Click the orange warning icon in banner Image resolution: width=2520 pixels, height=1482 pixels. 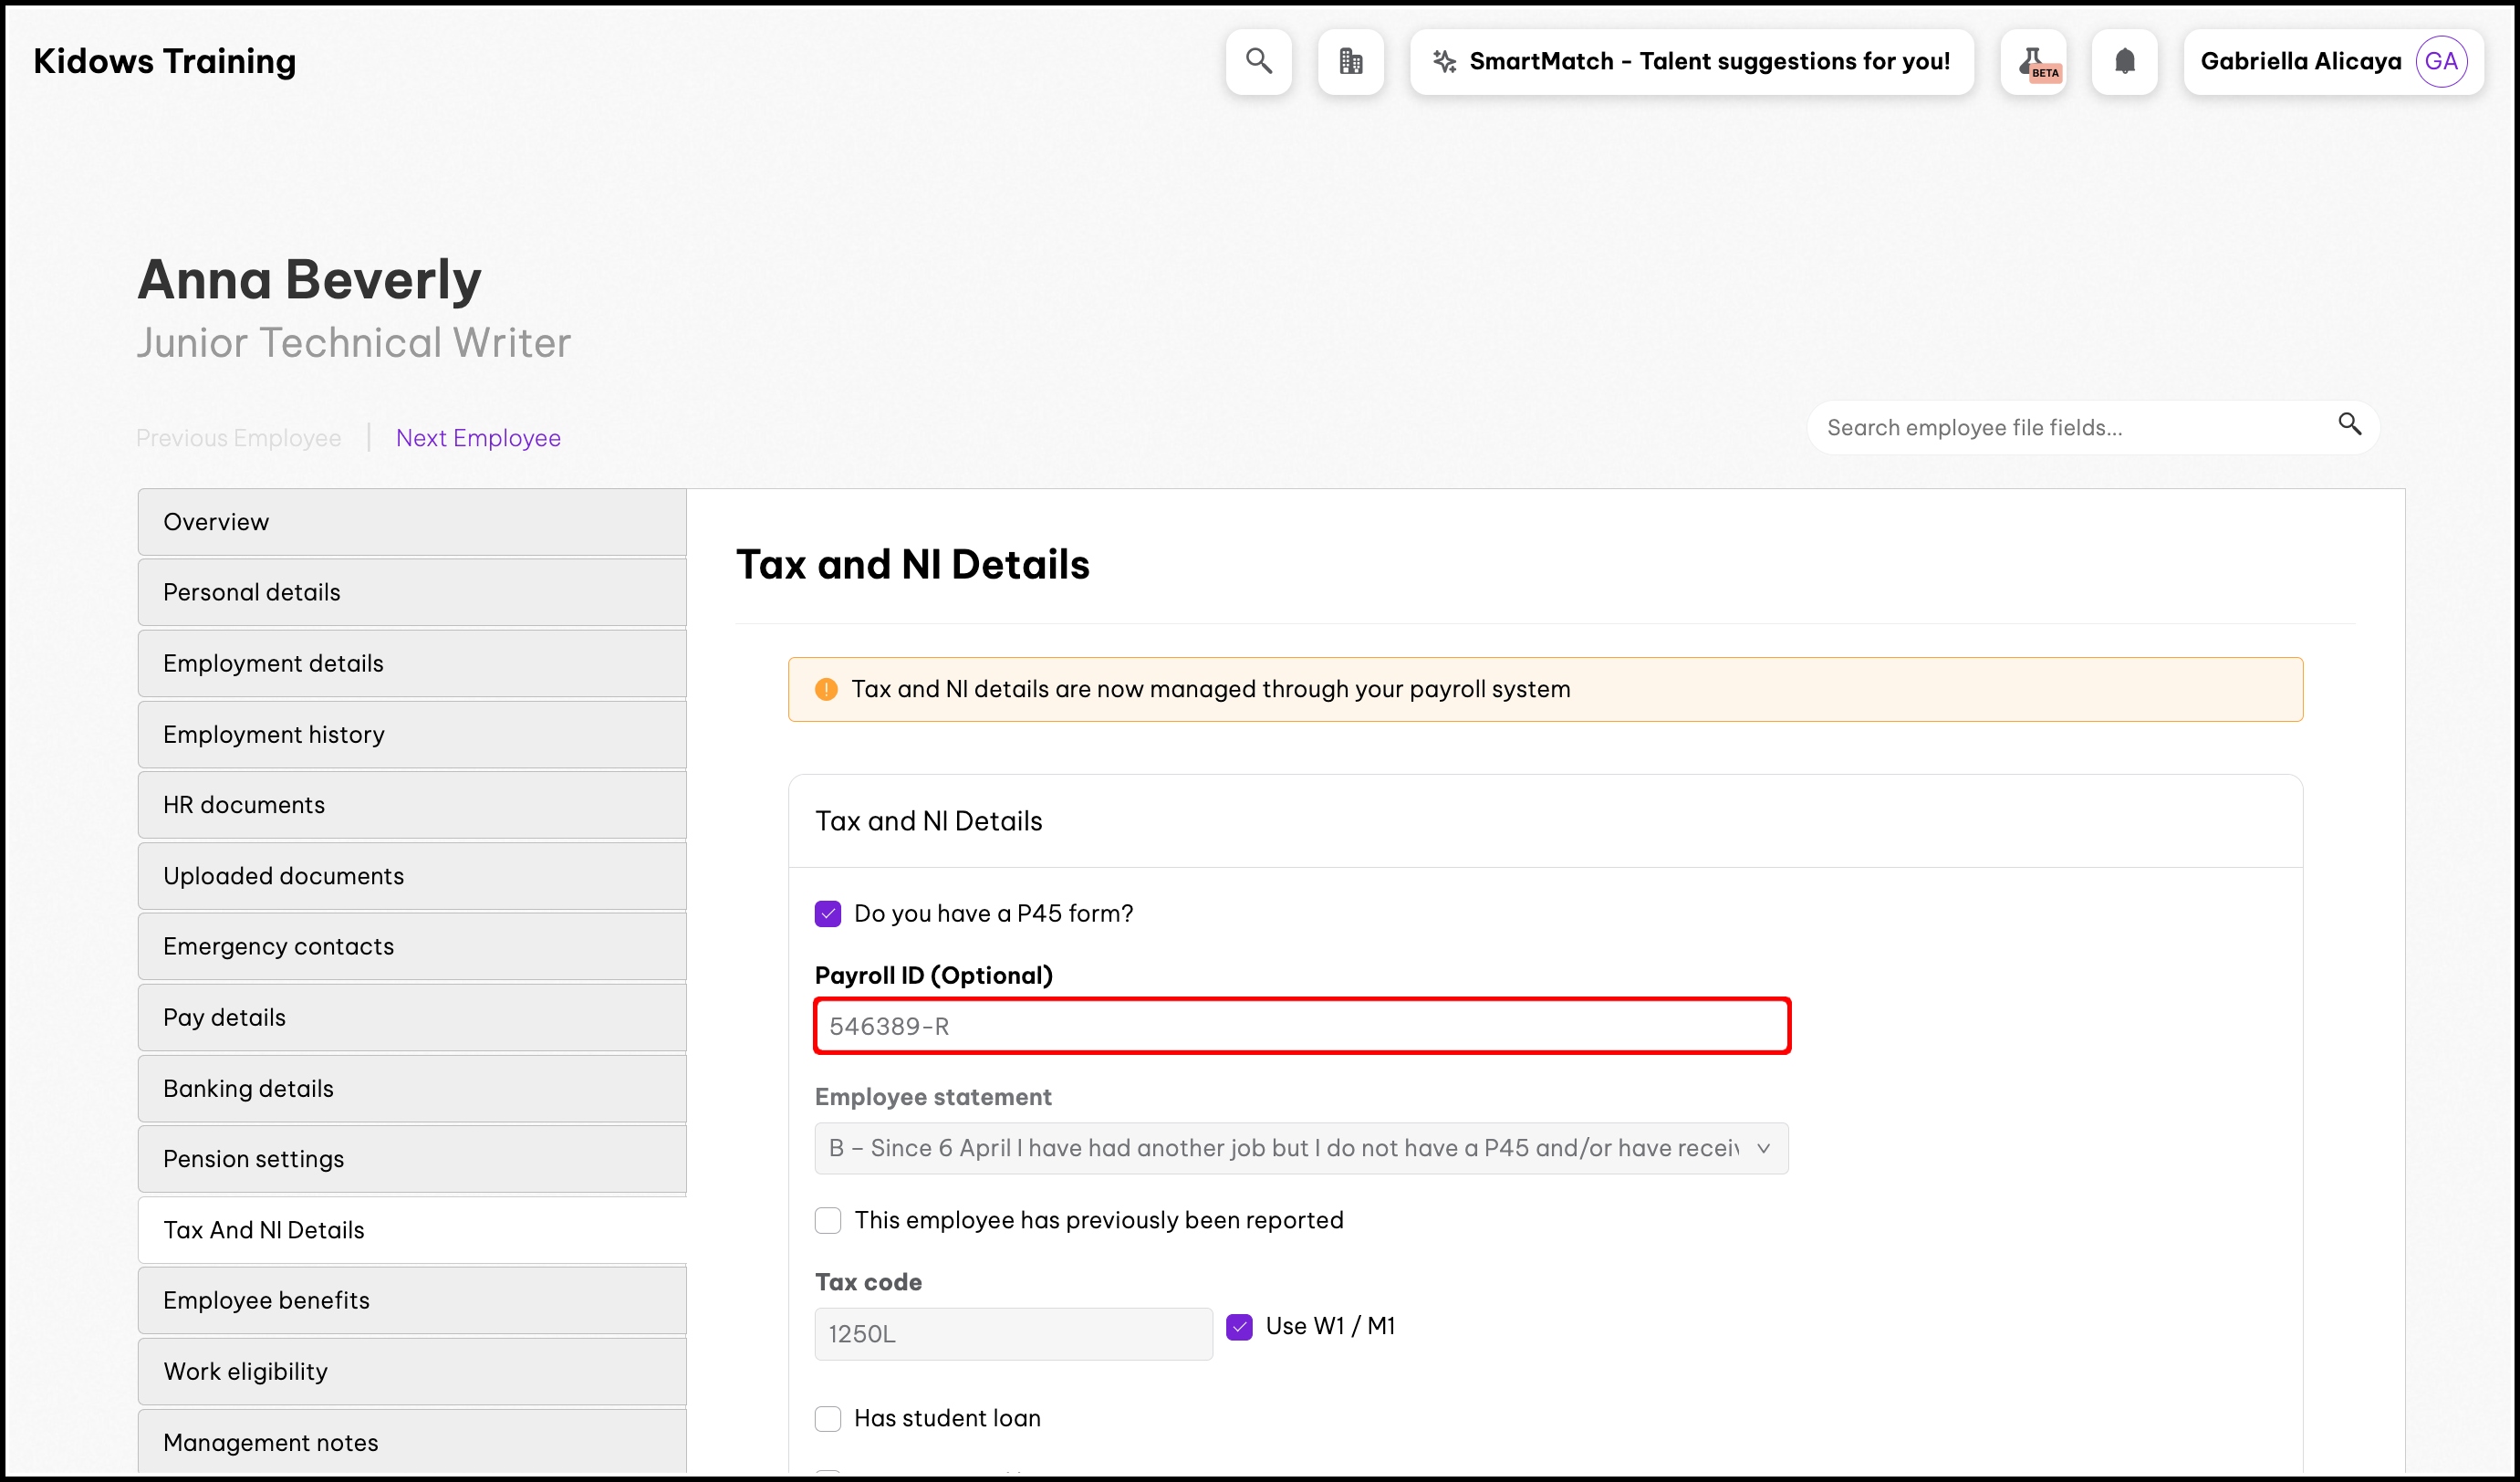click(826, 689)
